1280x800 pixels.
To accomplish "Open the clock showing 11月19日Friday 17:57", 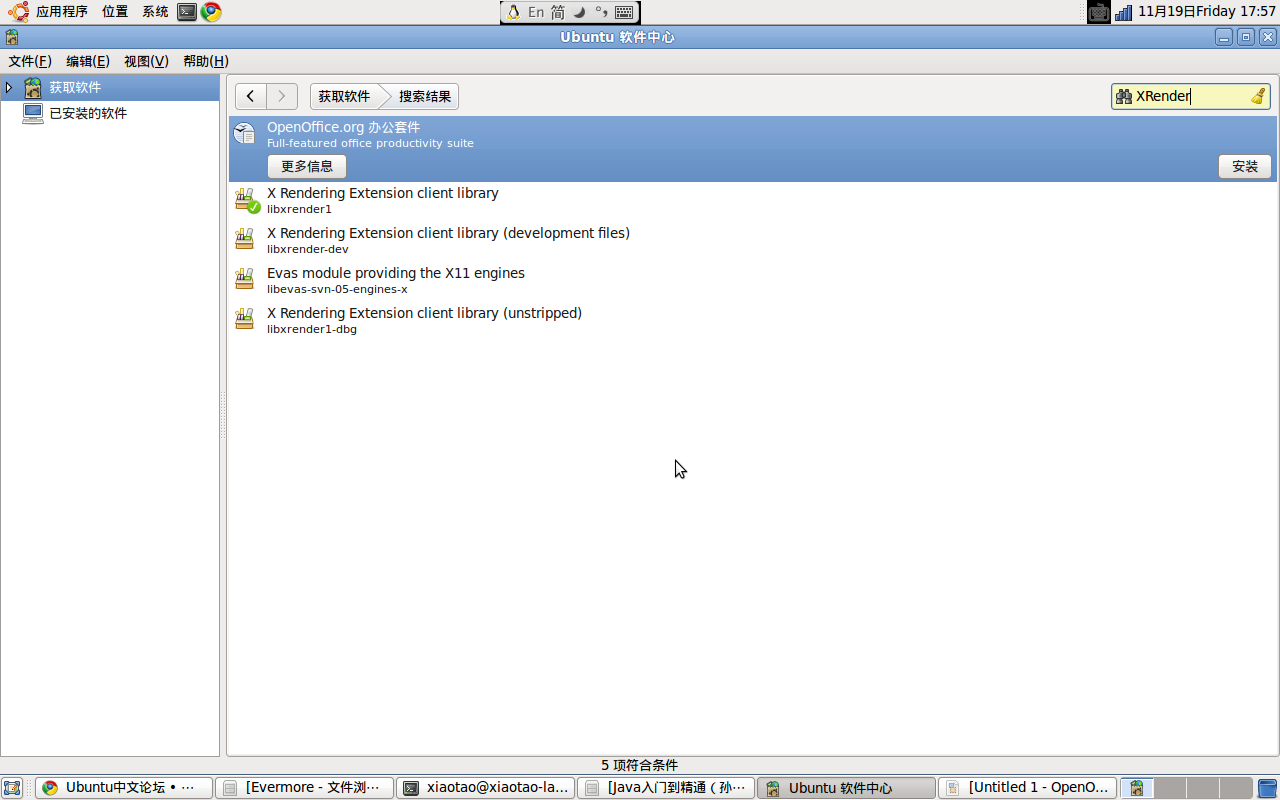I will coord(1207,12).
